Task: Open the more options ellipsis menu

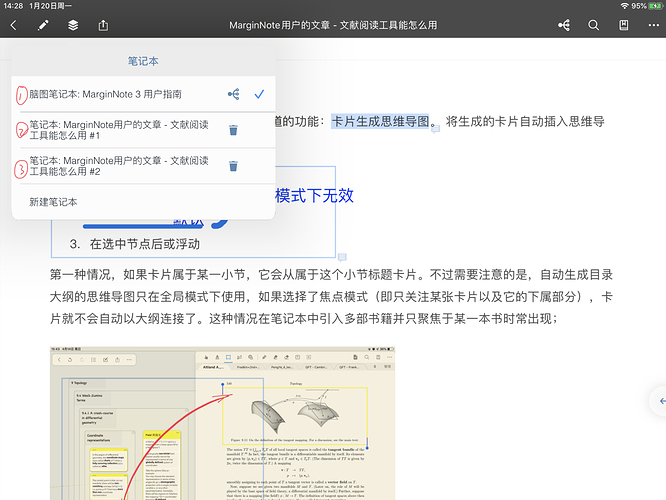Action: [654, 25]
